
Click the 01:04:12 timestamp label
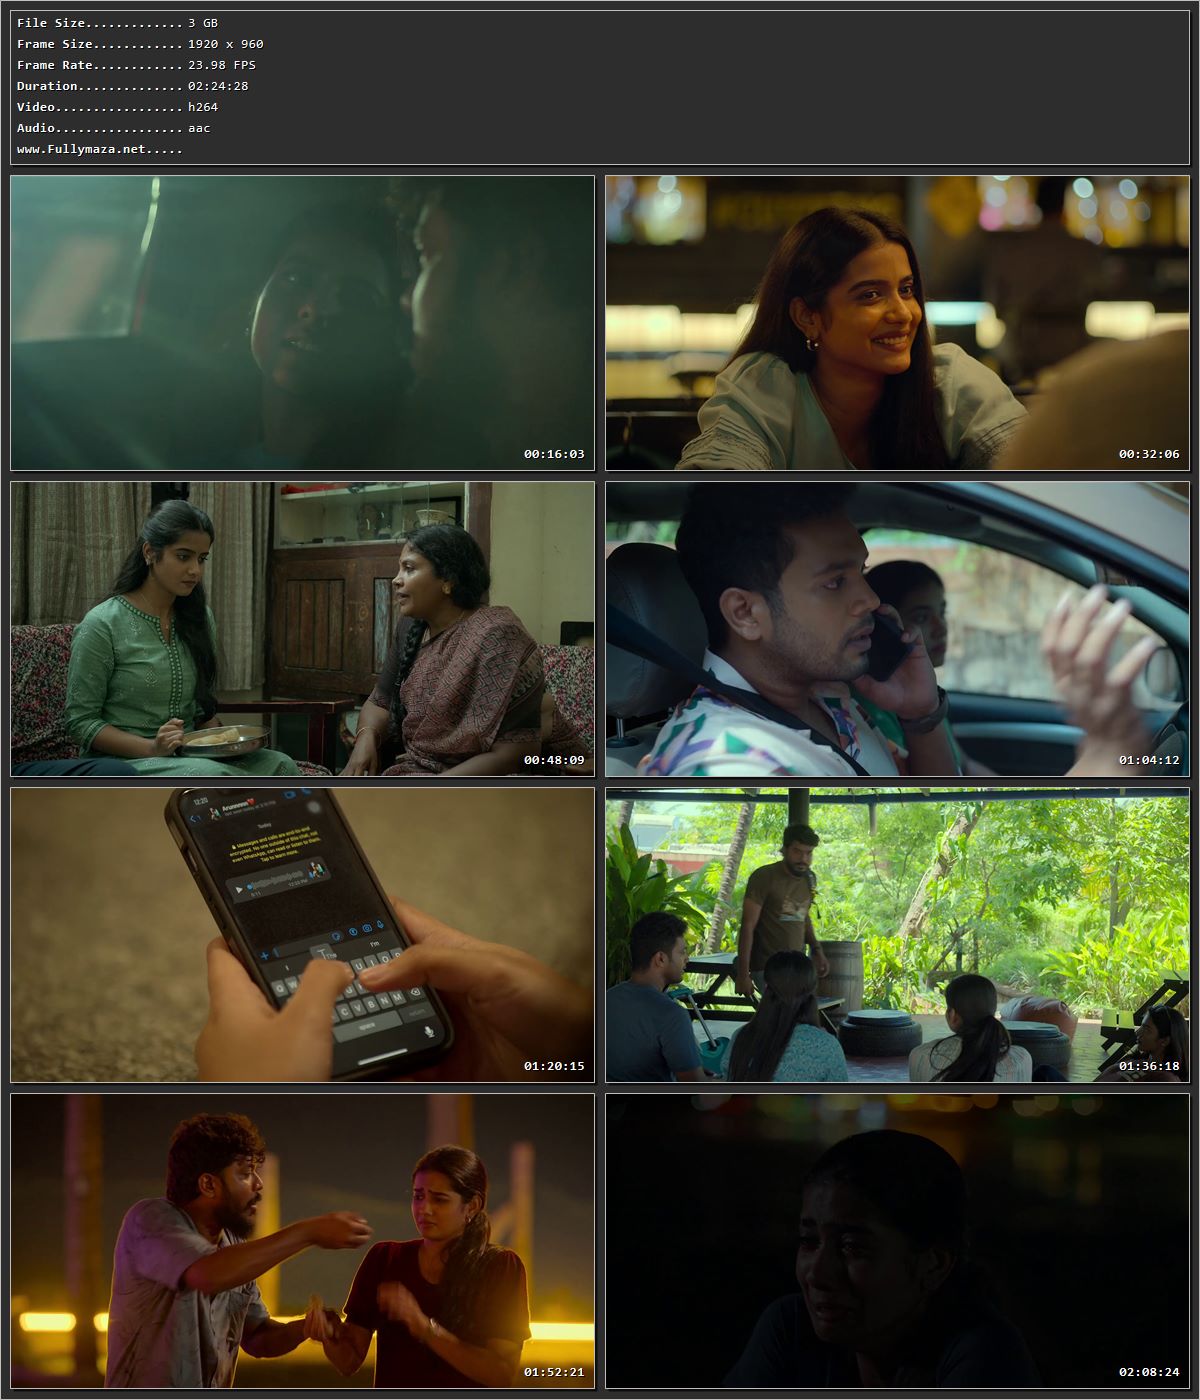tap(1149, 760)
